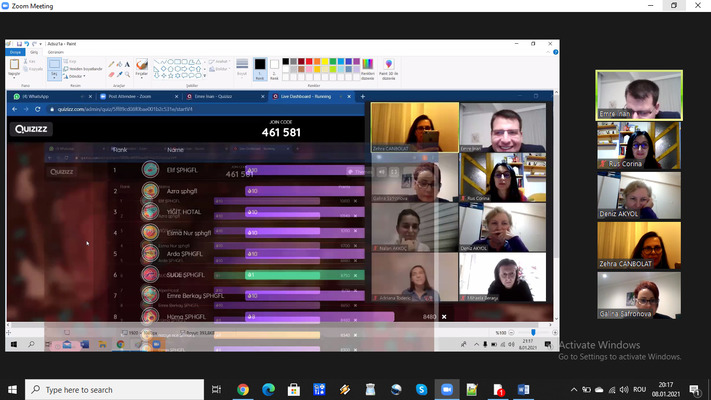Select Rus Corina's video thumbnail
This screenshot has width=711, height=400.
(x=639, y=145)
